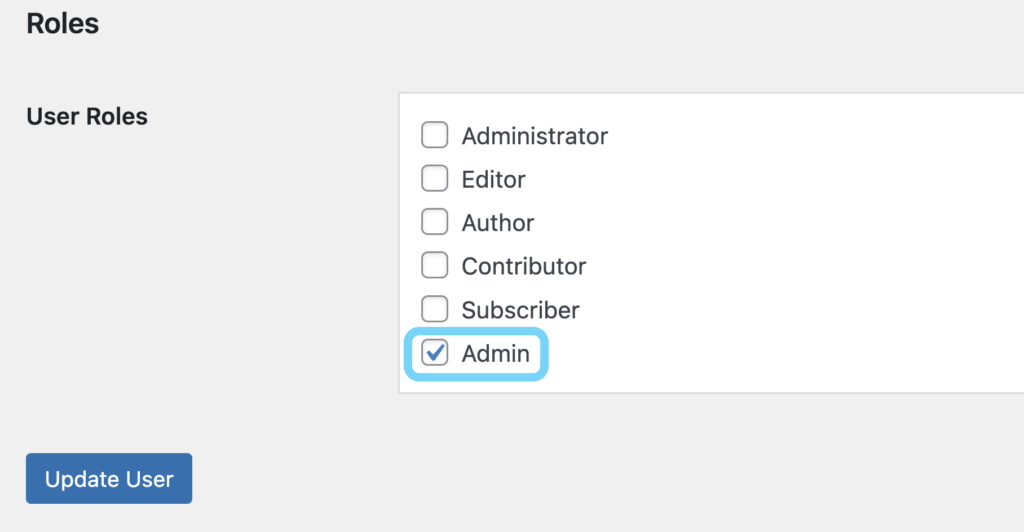
Task: Click the User Roles field label
Action: [86, 116]
